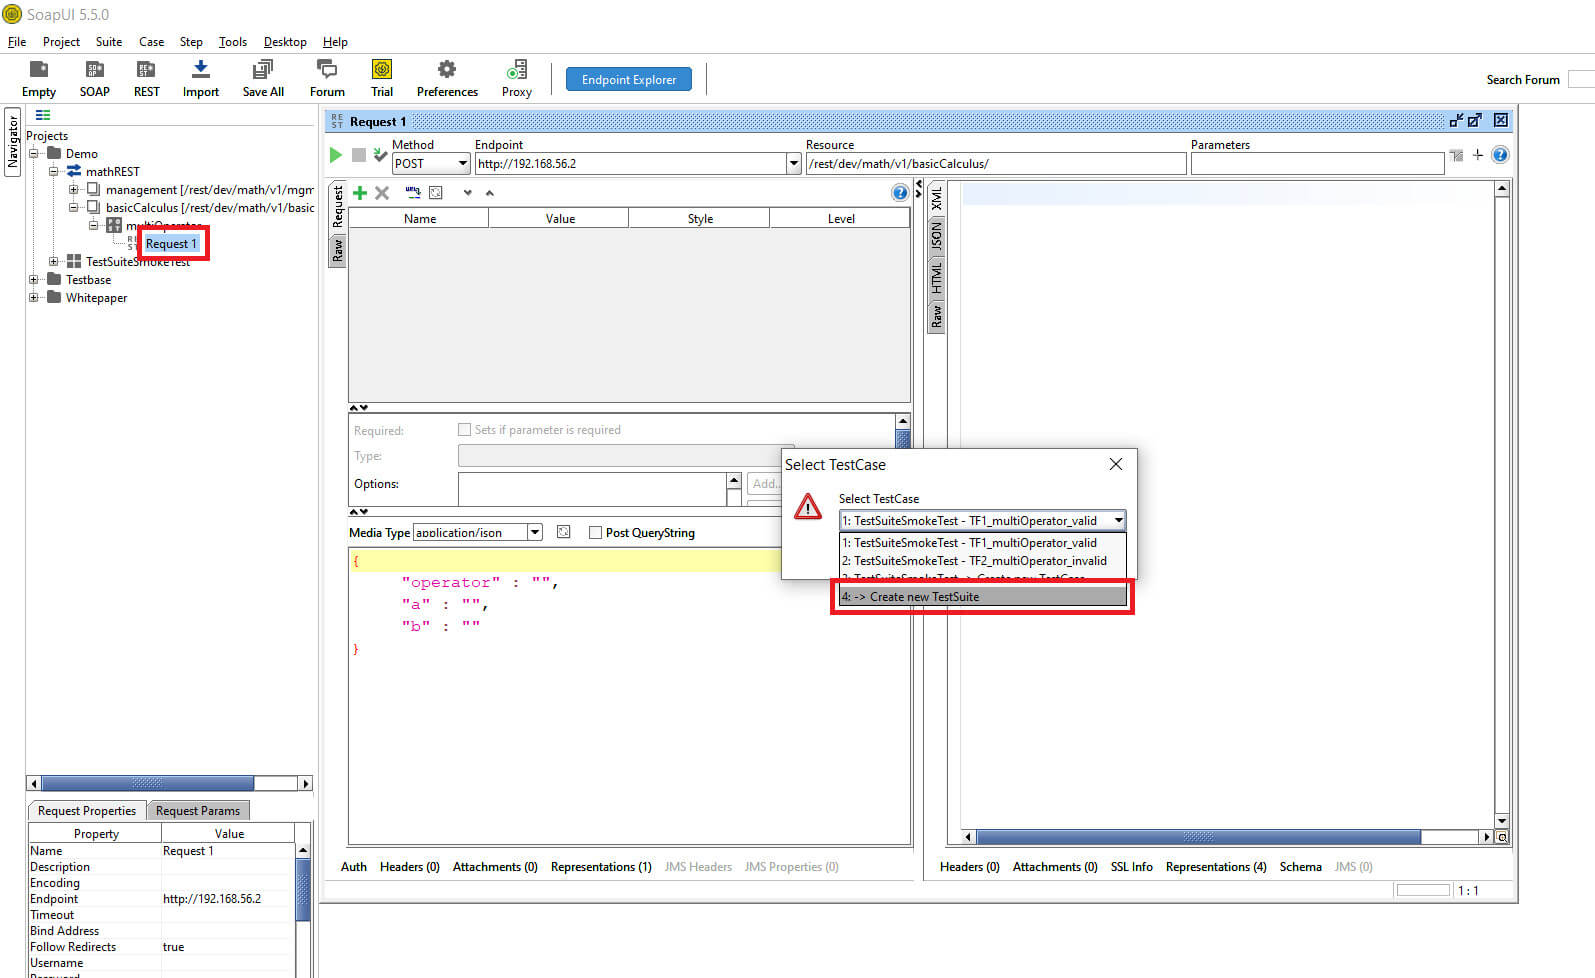Expand the management resource node

coord(74,189)
